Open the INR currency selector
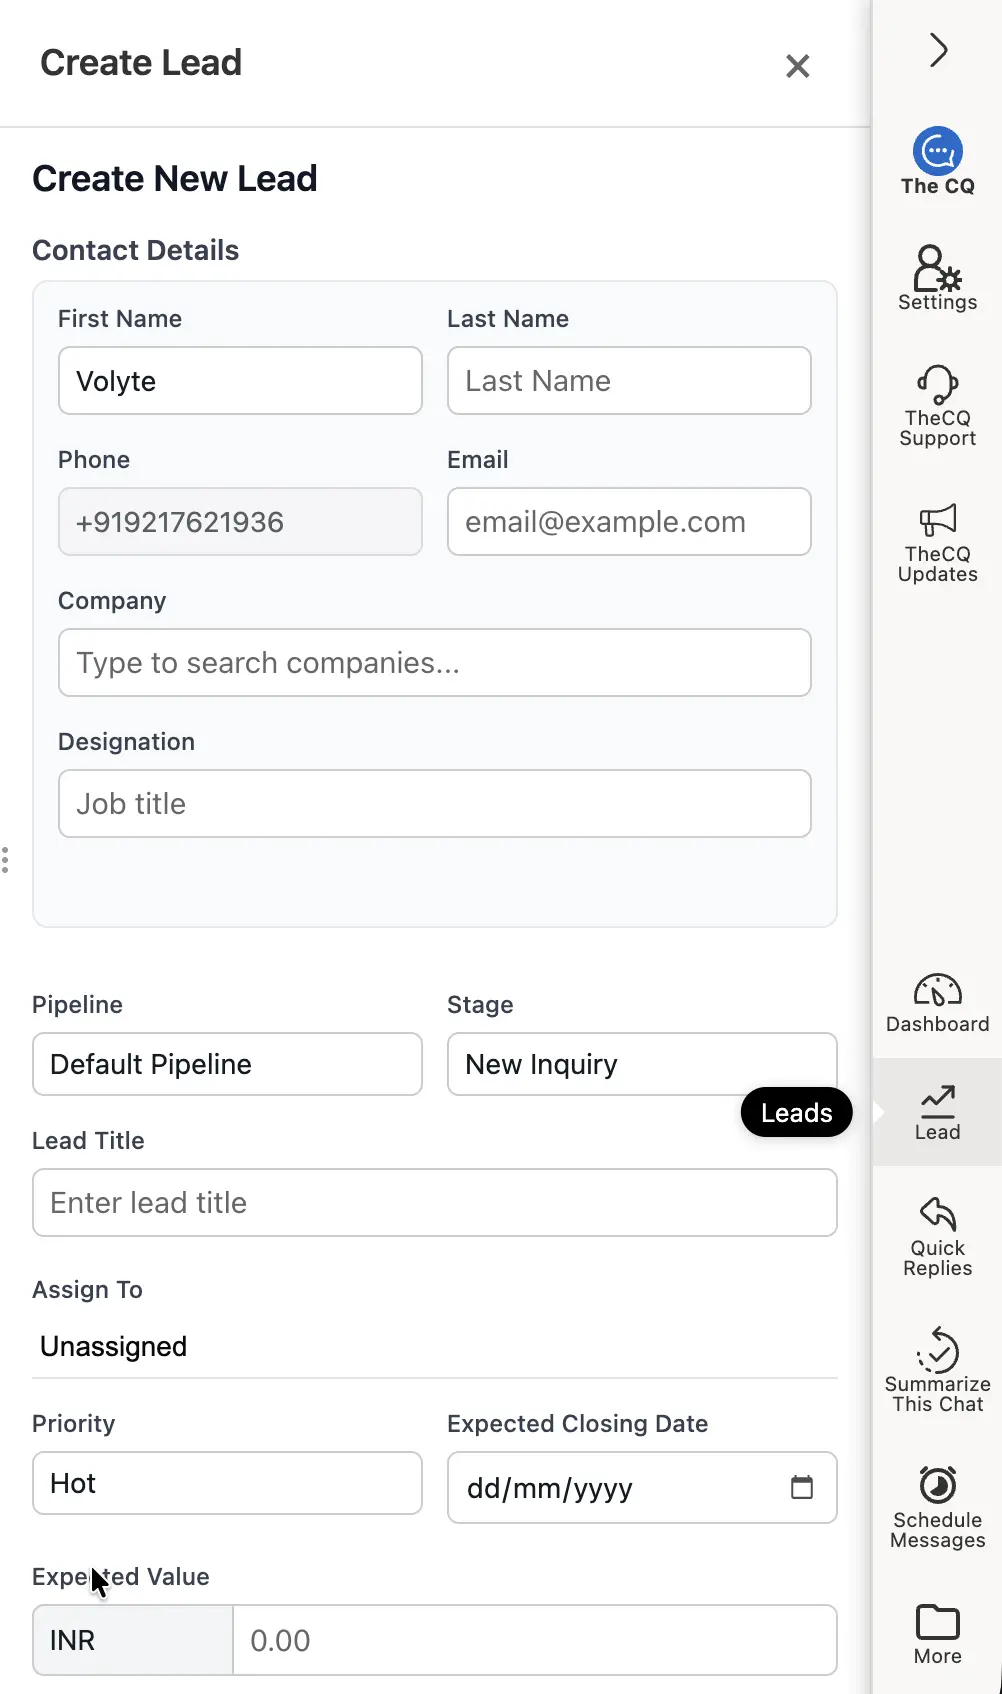This screenshot has height=1694, width=1002. 133,1640
